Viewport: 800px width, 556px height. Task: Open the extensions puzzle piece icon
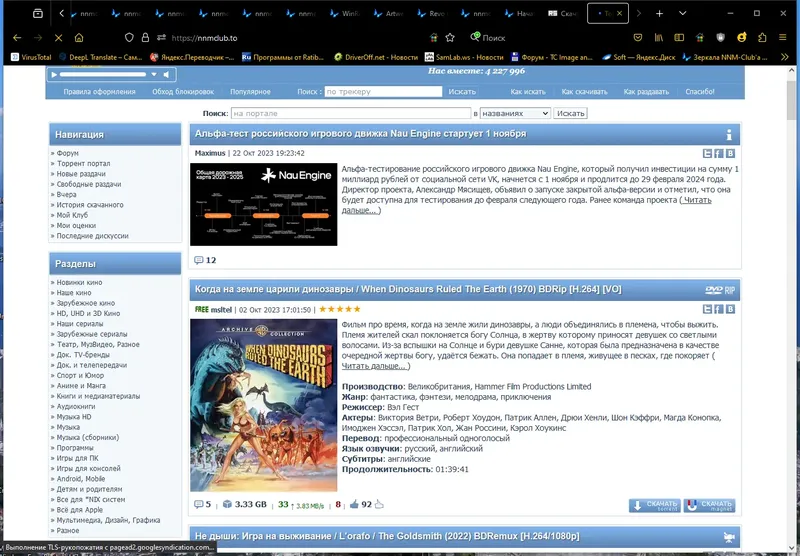coord(762,38)
